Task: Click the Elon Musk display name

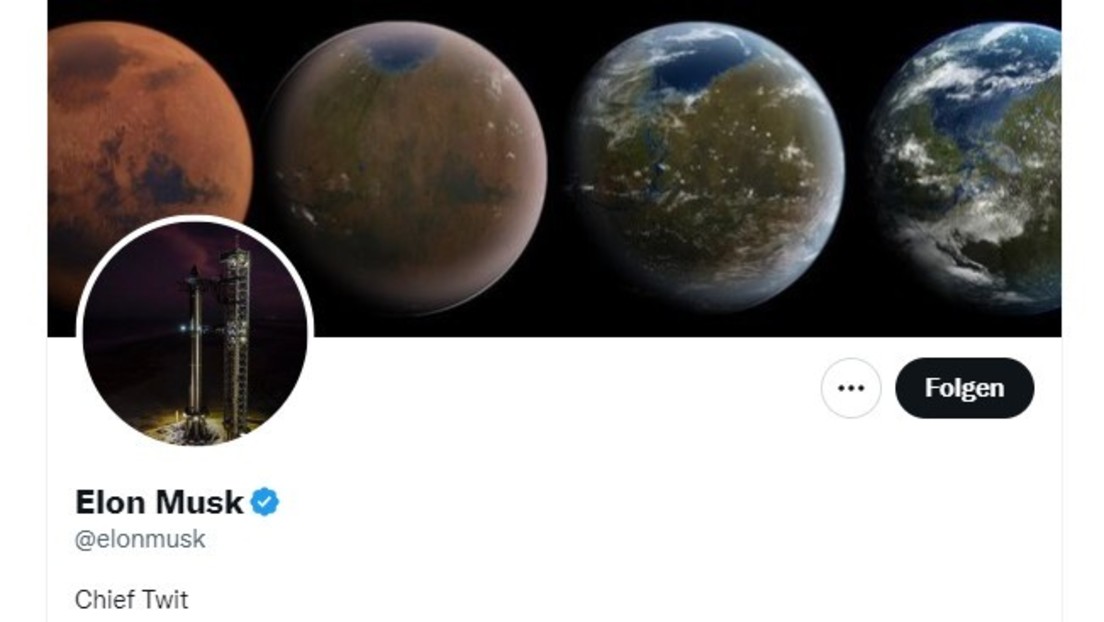Action: (x=159, y=502)
